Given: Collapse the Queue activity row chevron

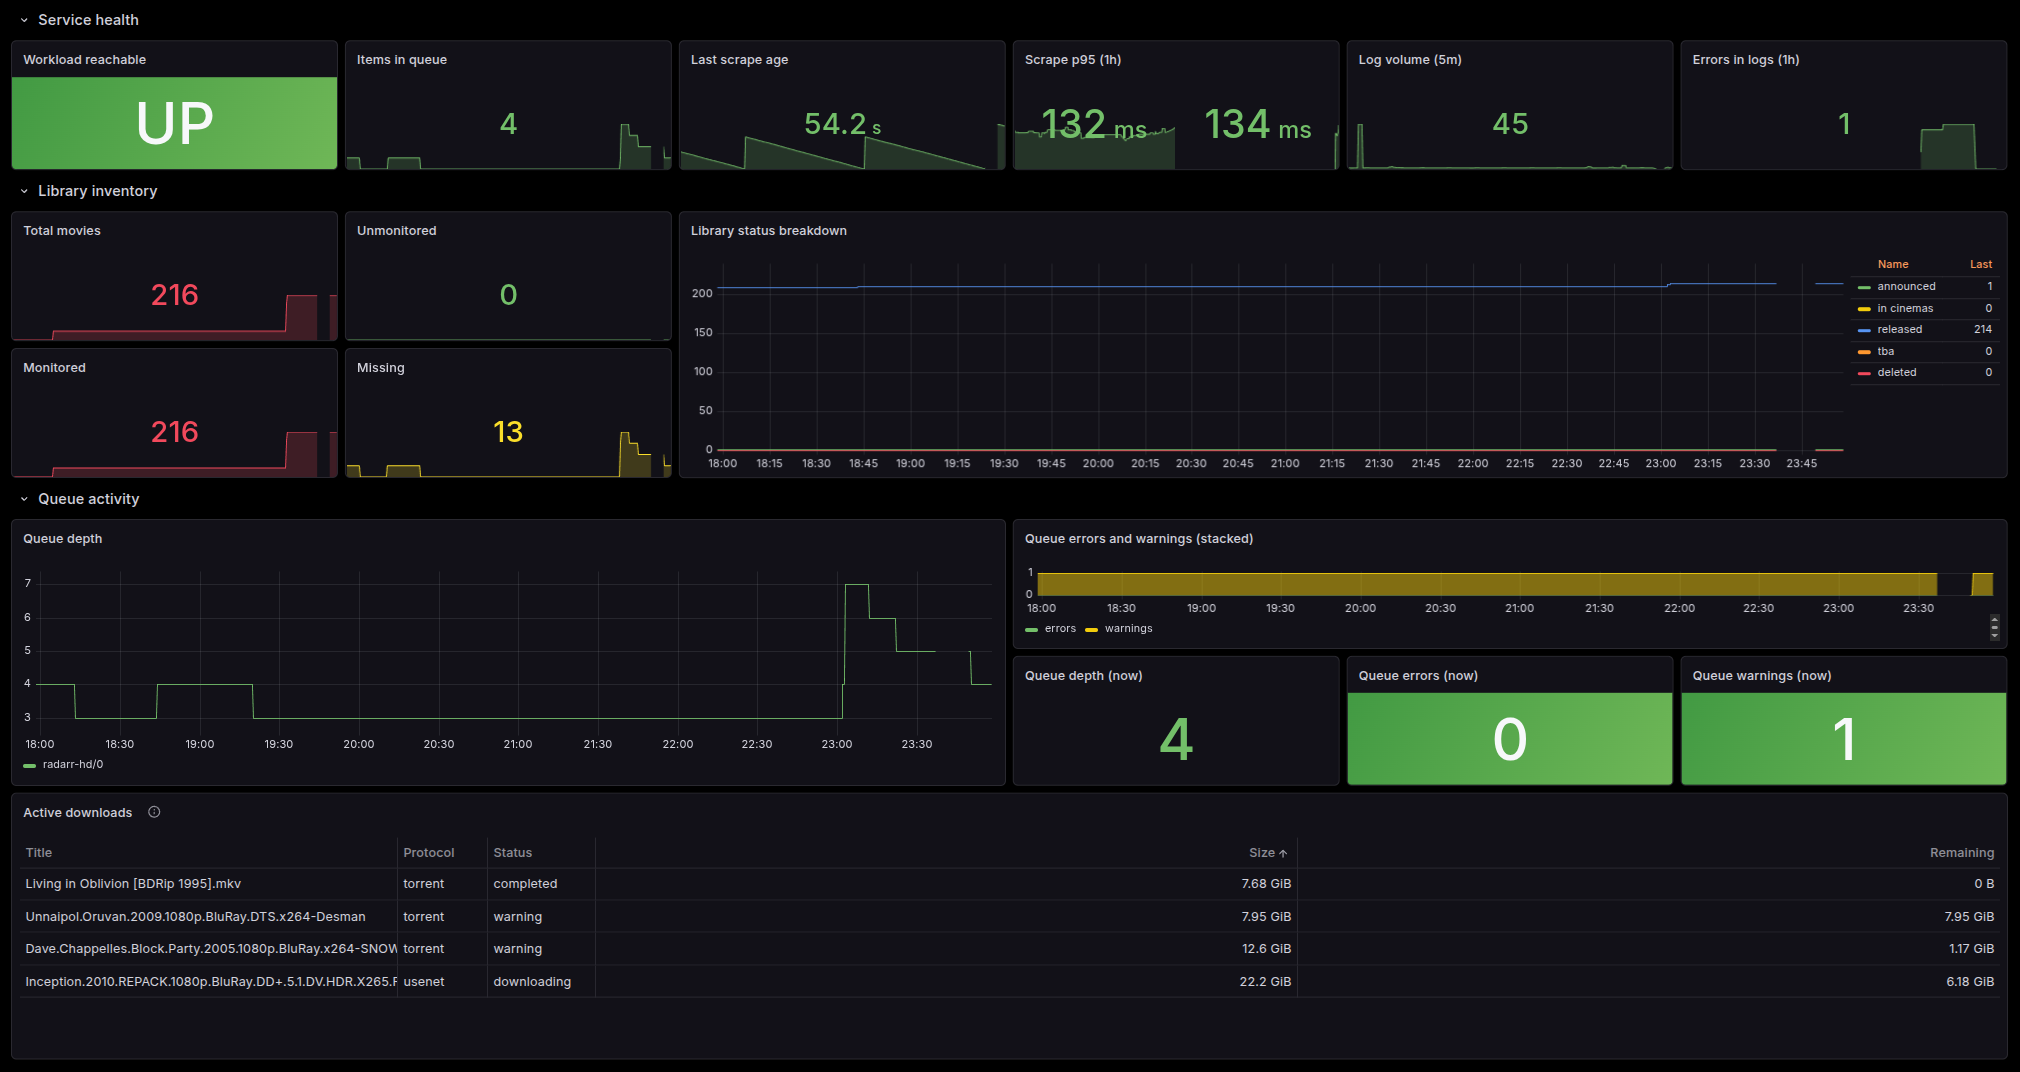Looking at the screenshot, I should [x=24, y=499].
